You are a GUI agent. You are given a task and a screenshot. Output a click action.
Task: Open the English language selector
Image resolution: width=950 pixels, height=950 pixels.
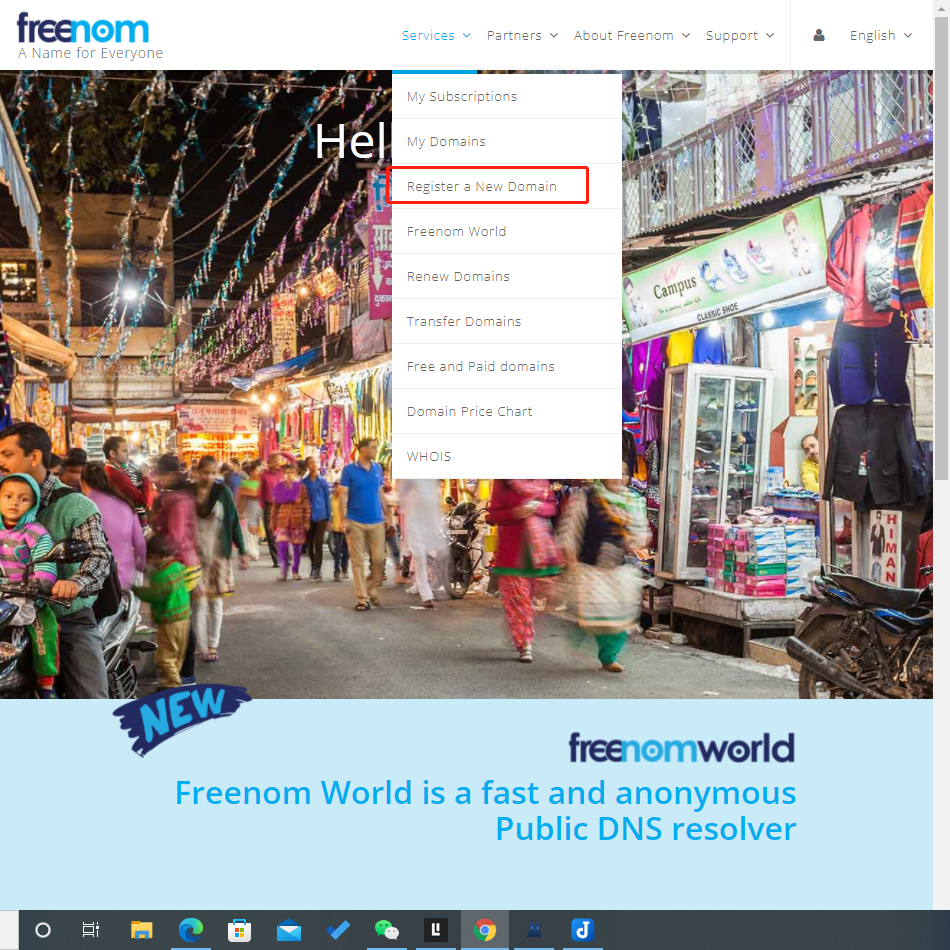[881, 35]
